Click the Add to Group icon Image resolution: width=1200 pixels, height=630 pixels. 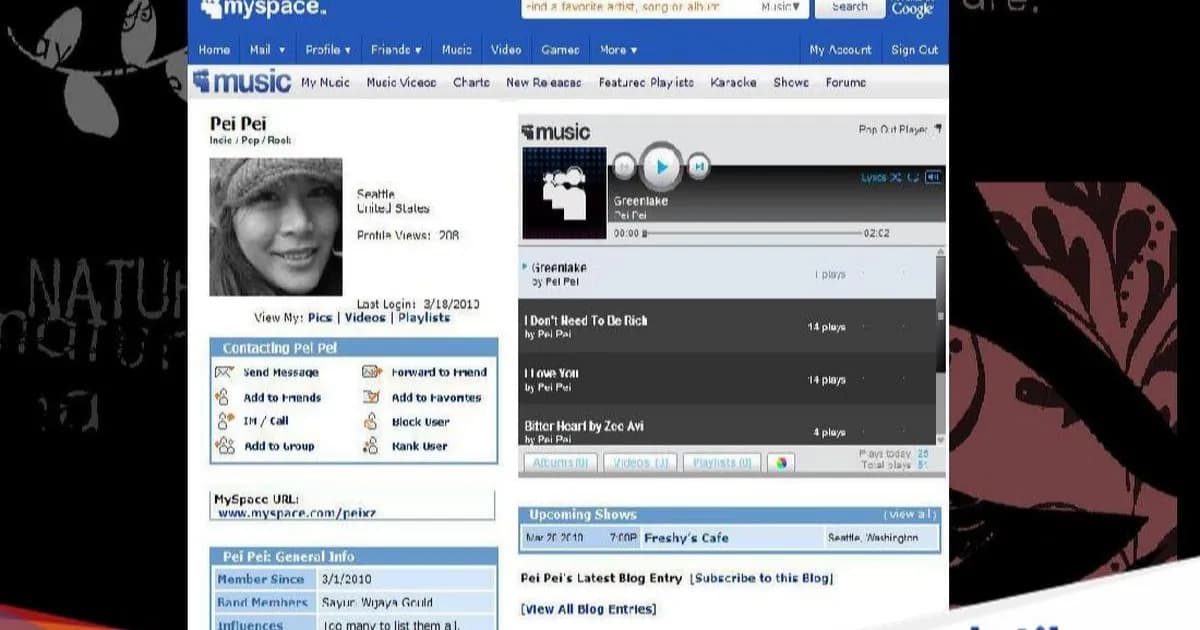coord(225,446)
